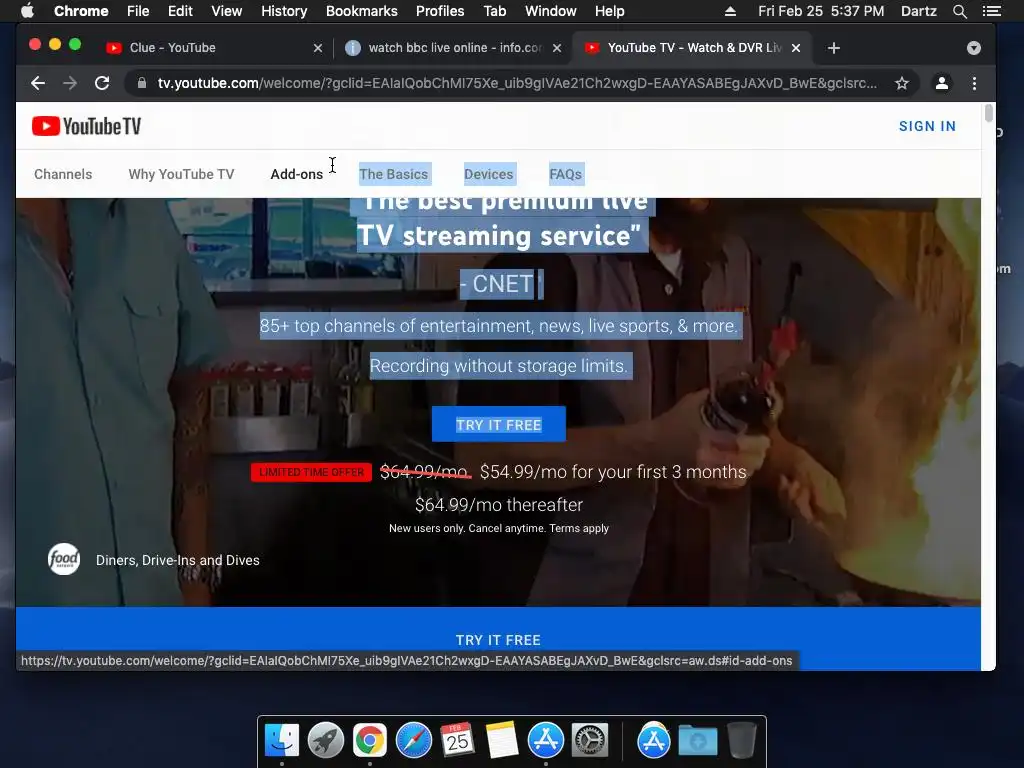Open the Apple menu
The height and width of the screenshot is (768, 1024).
[27, 11]
